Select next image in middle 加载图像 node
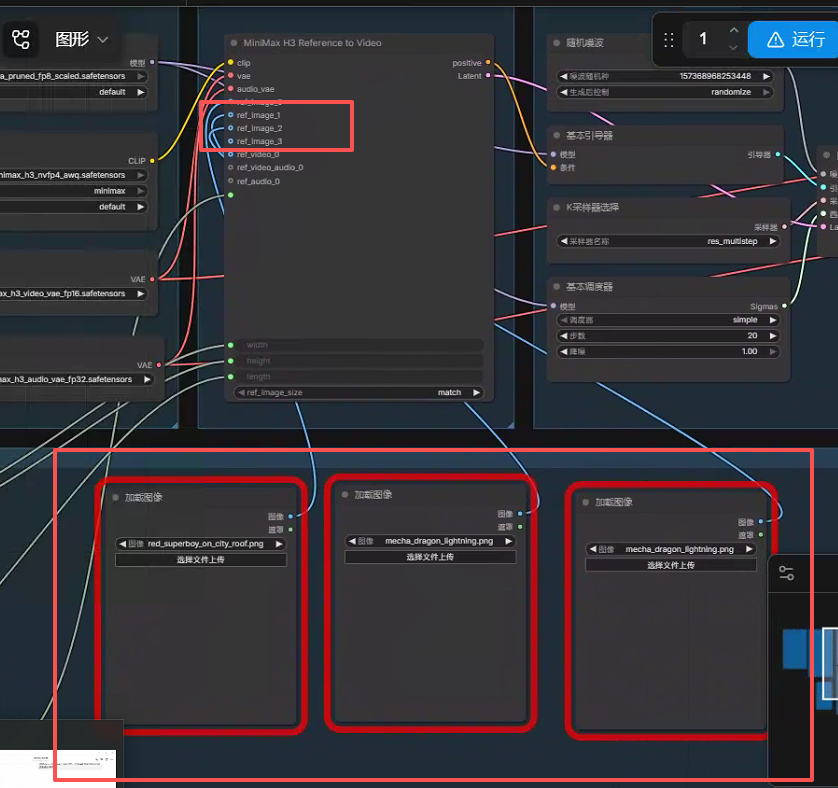The width and height of the screenshot is (838, 788). point(509,542)
